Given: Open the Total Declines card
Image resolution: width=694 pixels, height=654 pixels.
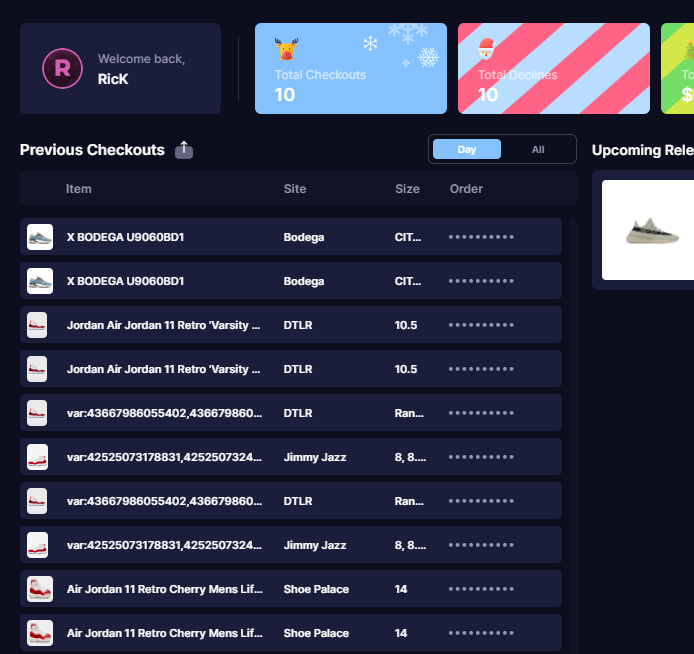Looking at the screenshot, I should (x=554, y=69).
